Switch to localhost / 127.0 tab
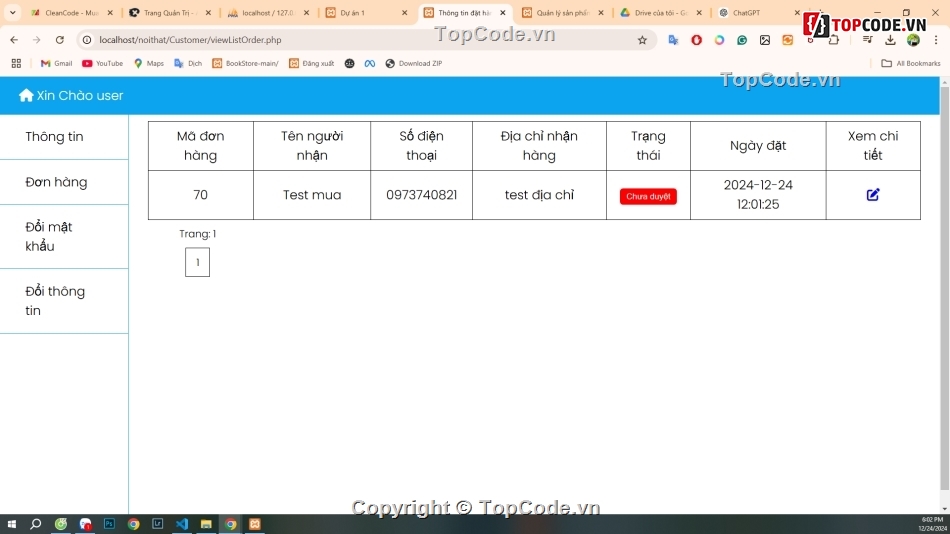Screen dimensions: 950x534 pos(268,13)
